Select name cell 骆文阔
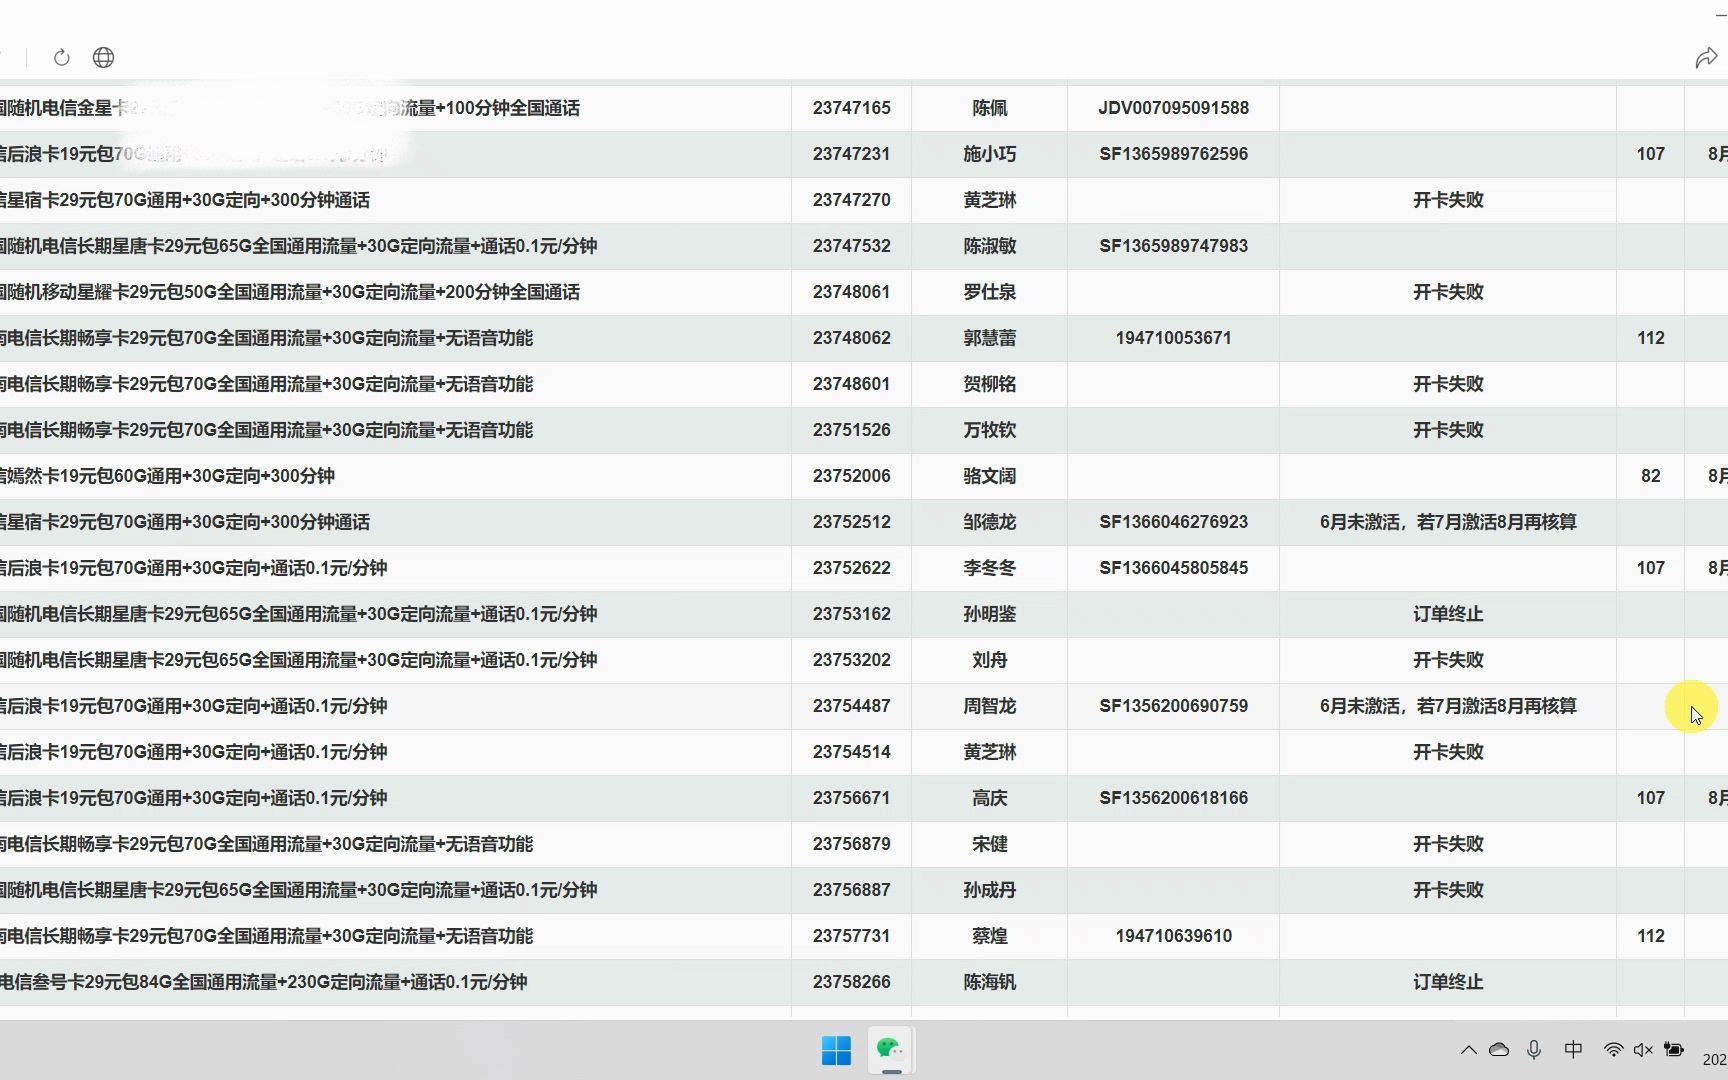 click(990, 476)
